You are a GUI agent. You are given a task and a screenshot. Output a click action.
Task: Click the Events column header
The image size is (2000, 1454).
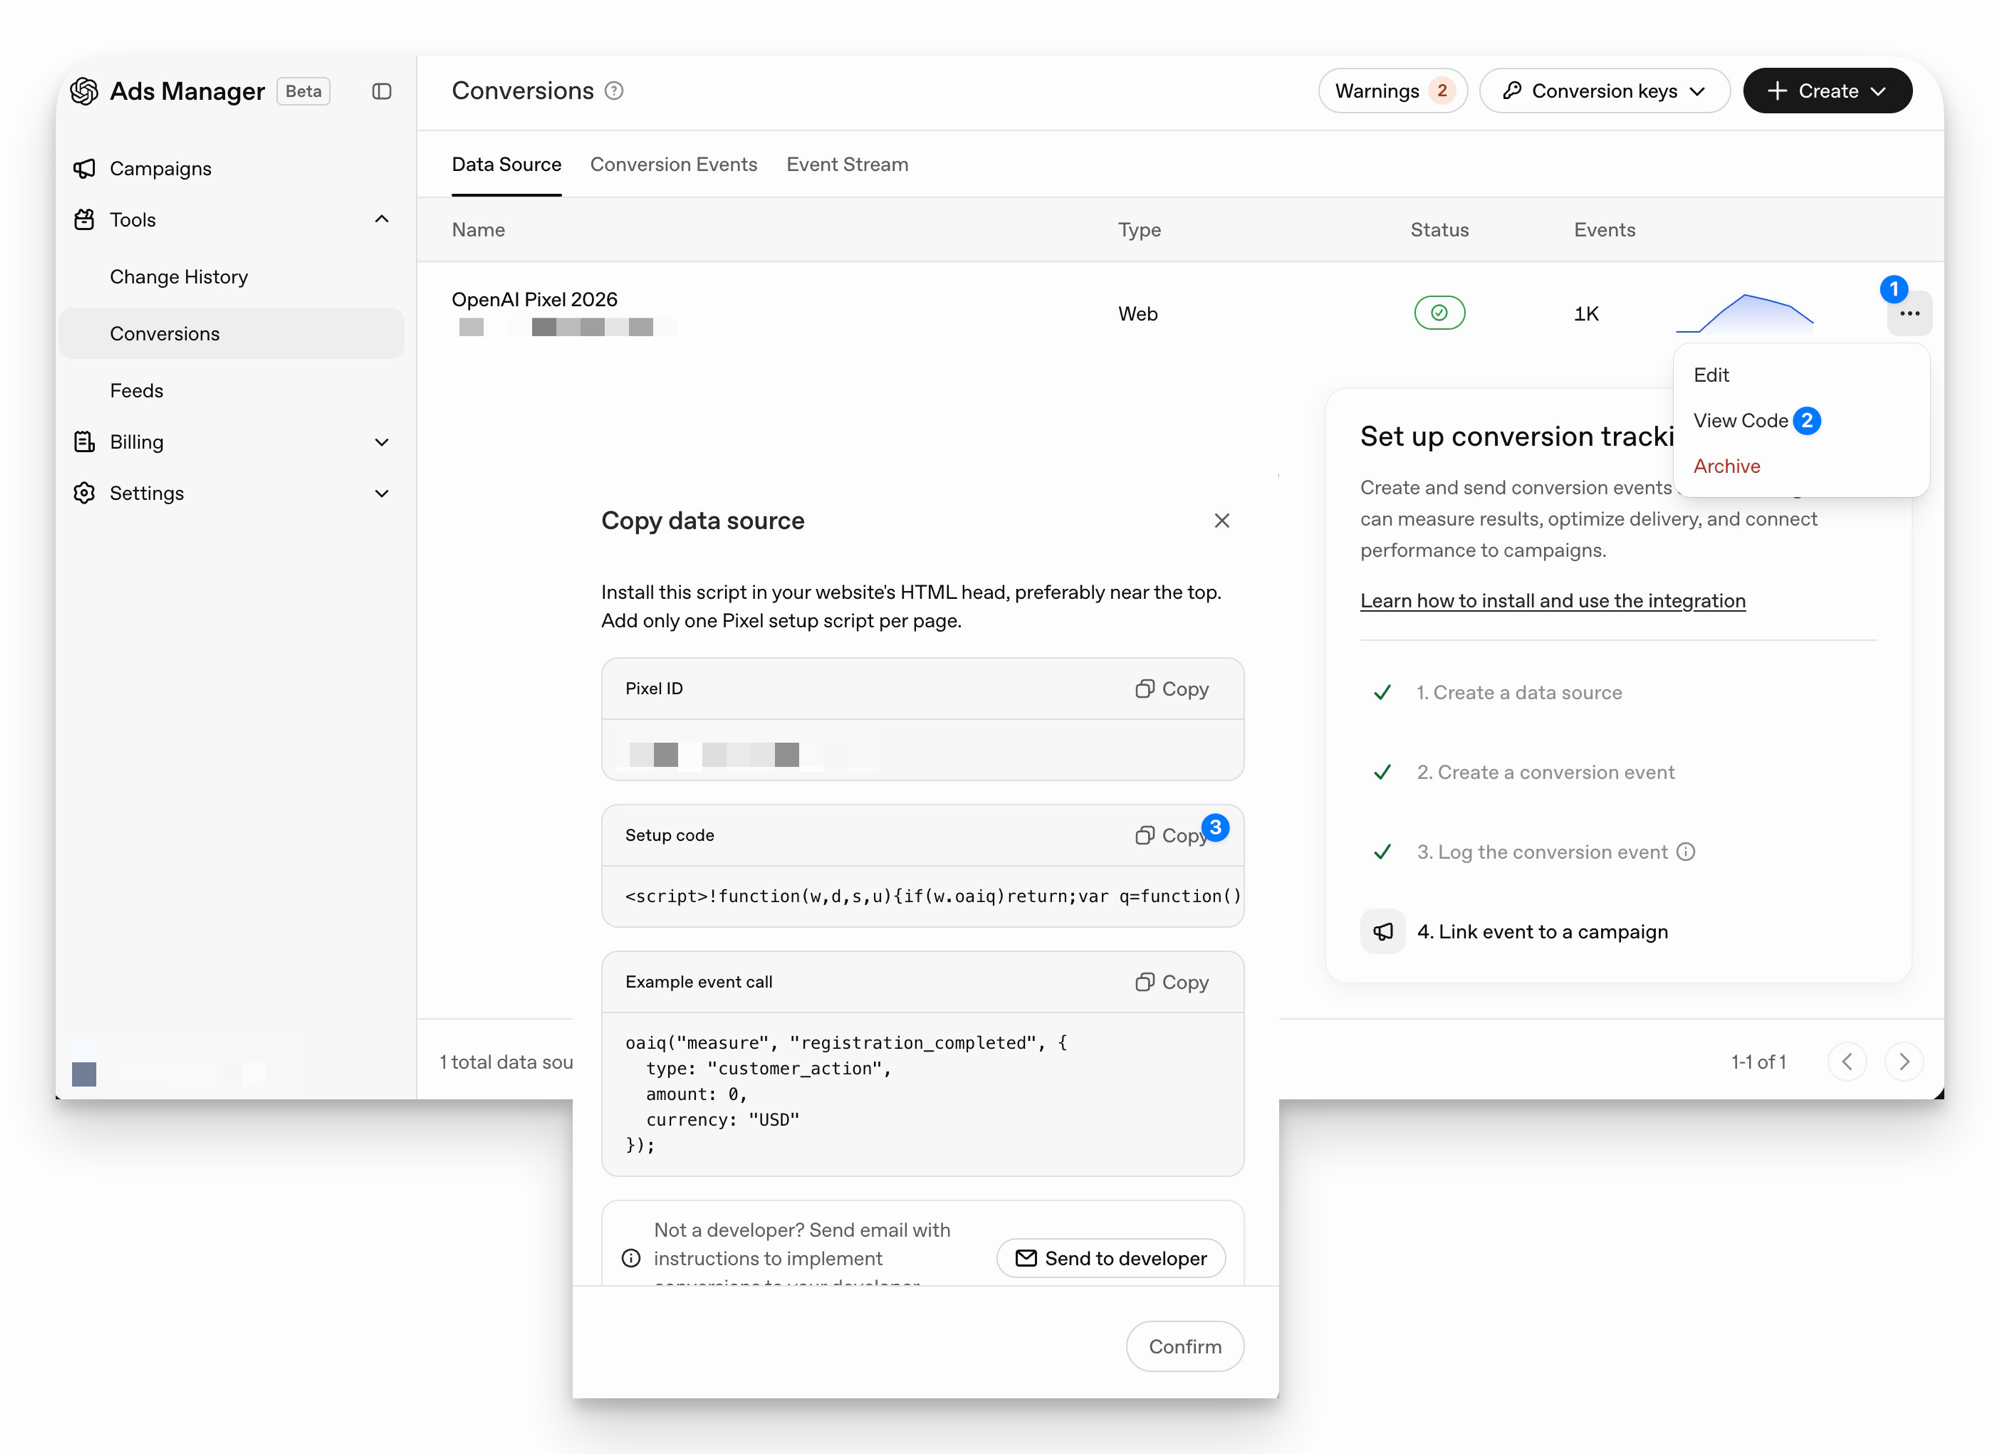[1604, 230]
